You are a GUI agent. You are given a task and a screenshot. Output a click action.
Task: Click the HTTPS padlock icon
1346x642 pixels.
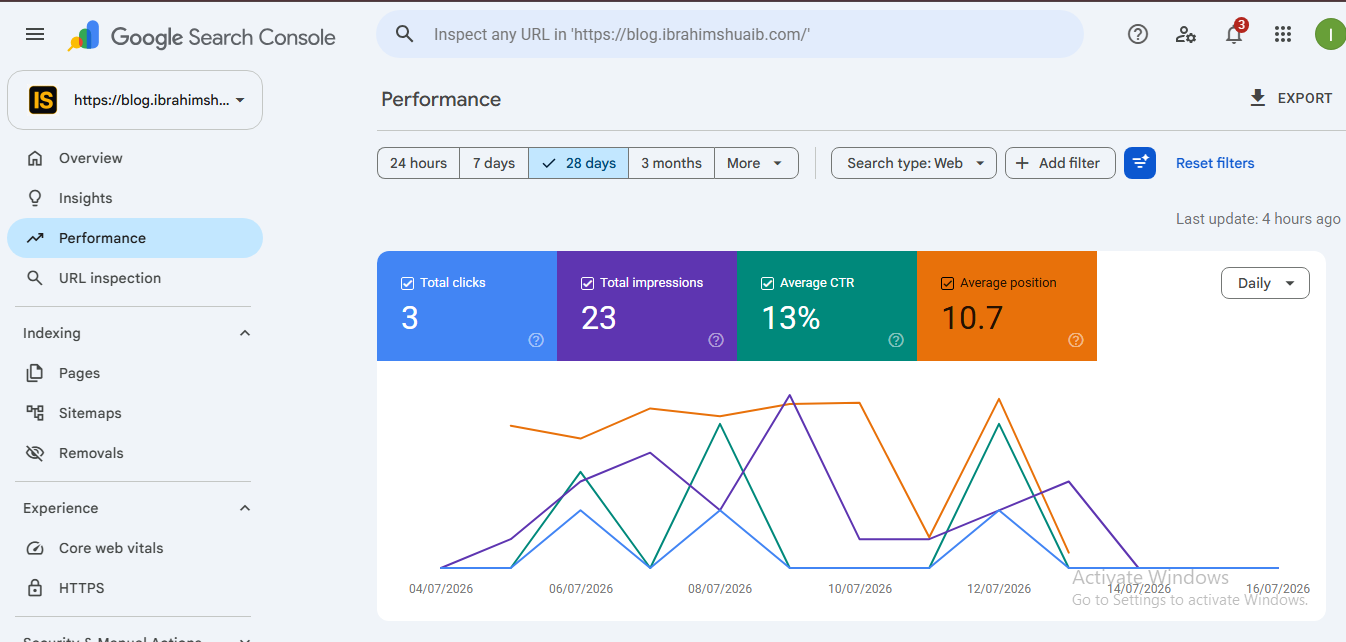tap(35, 588)
